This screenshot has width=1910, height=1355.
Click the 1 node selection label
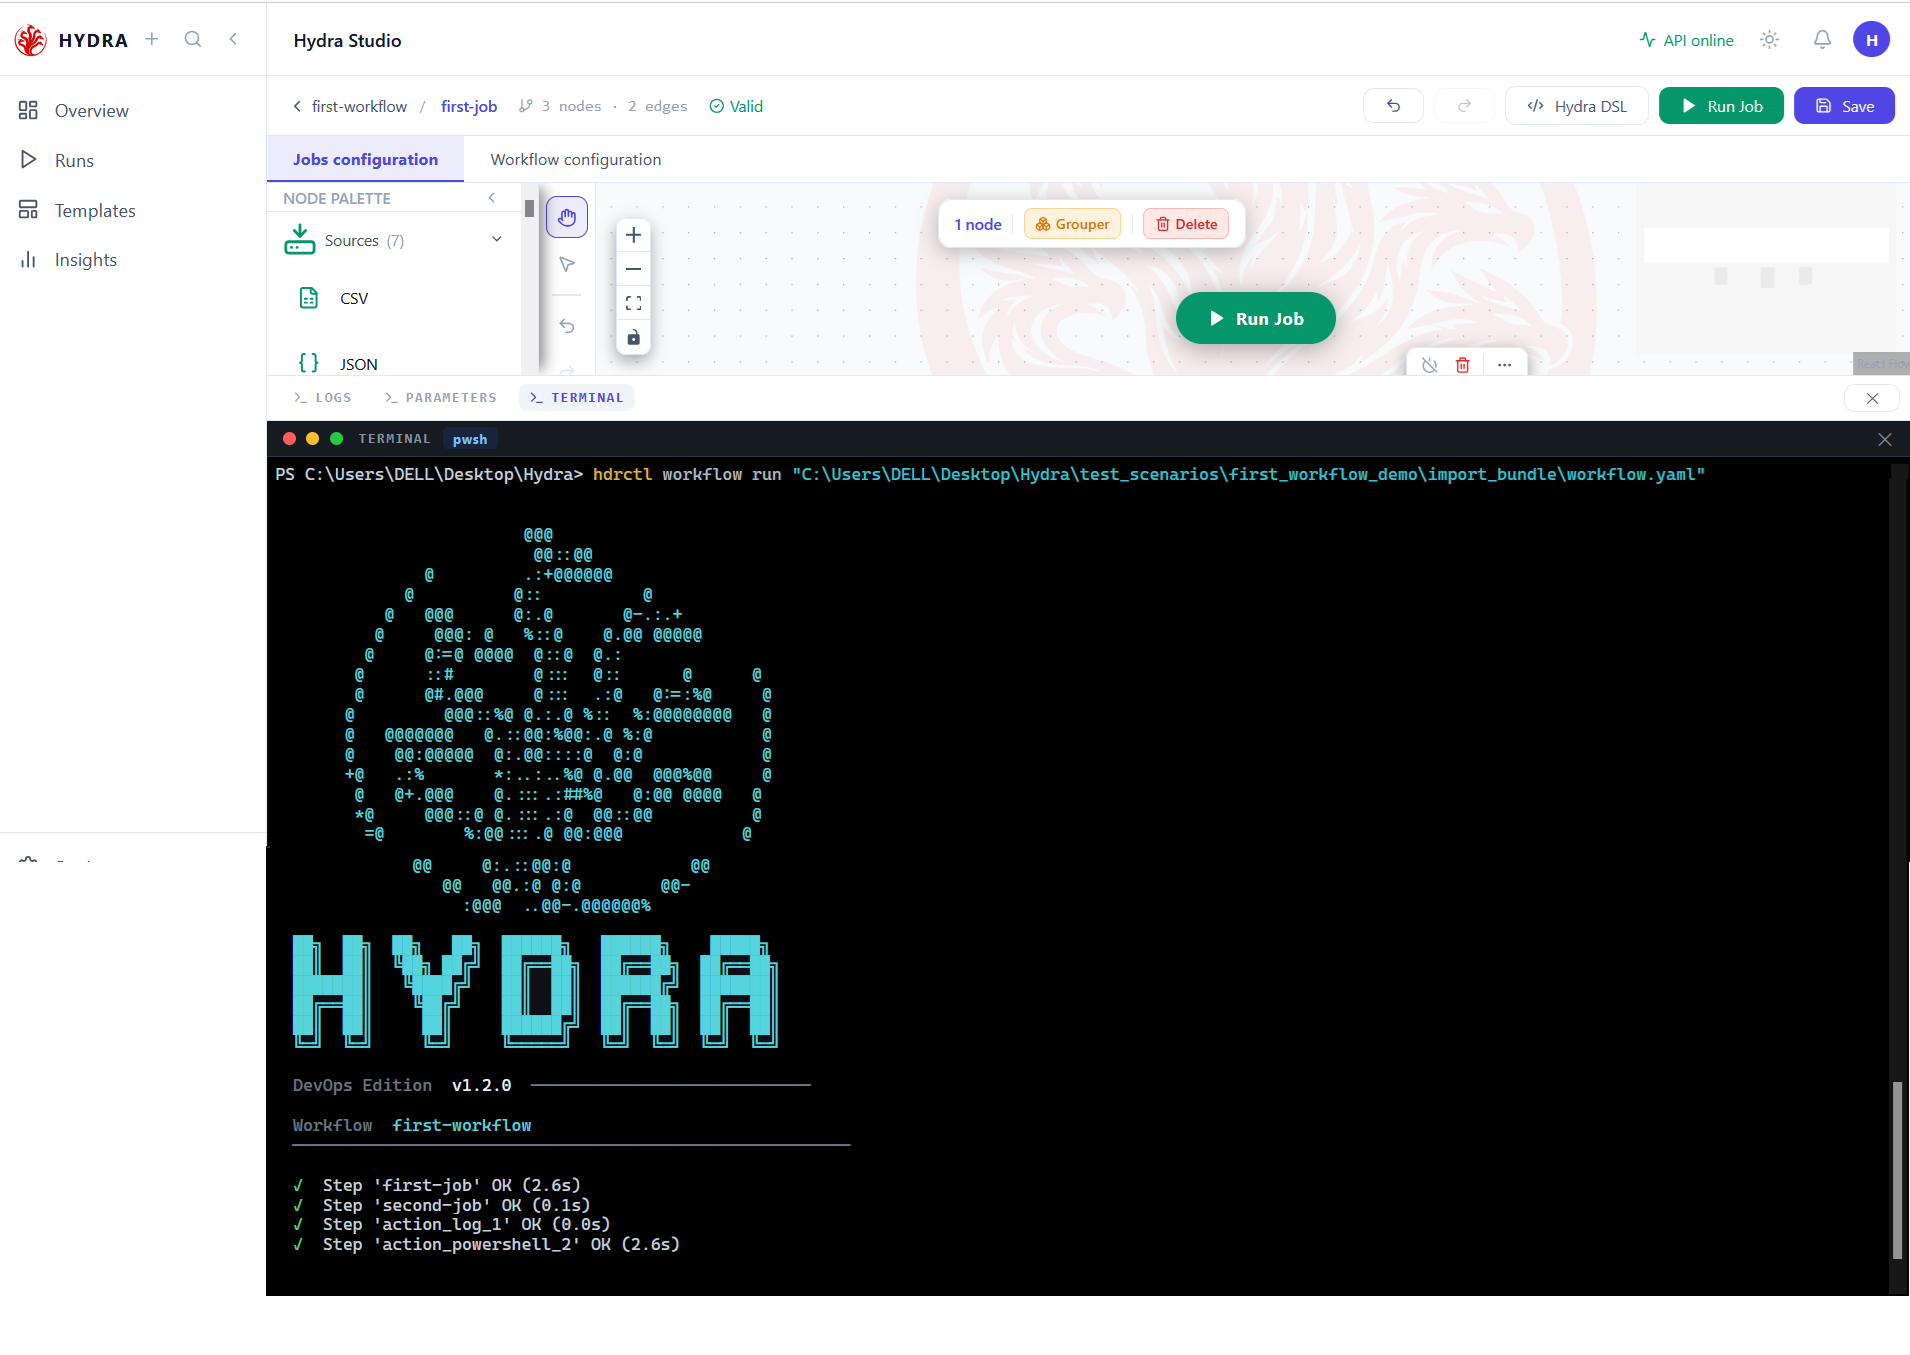(977, 224)
